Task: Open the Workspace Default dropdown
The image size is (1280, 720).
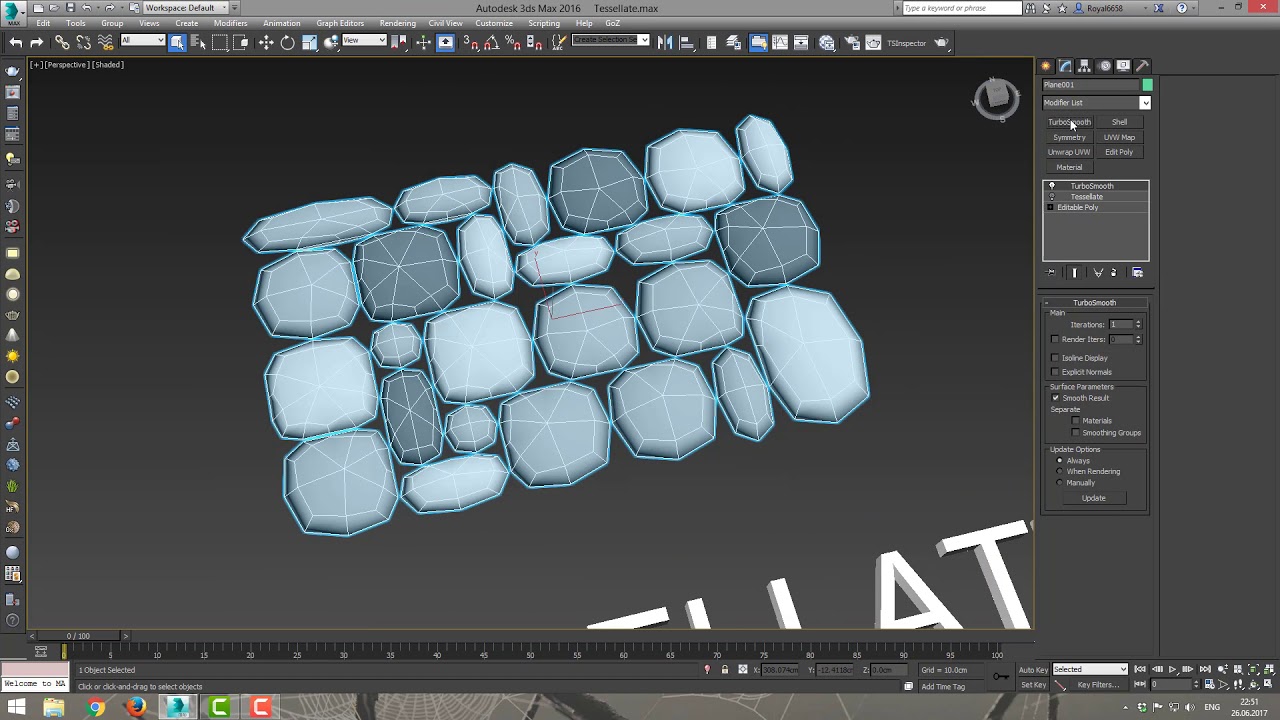Action: (184, 8)
